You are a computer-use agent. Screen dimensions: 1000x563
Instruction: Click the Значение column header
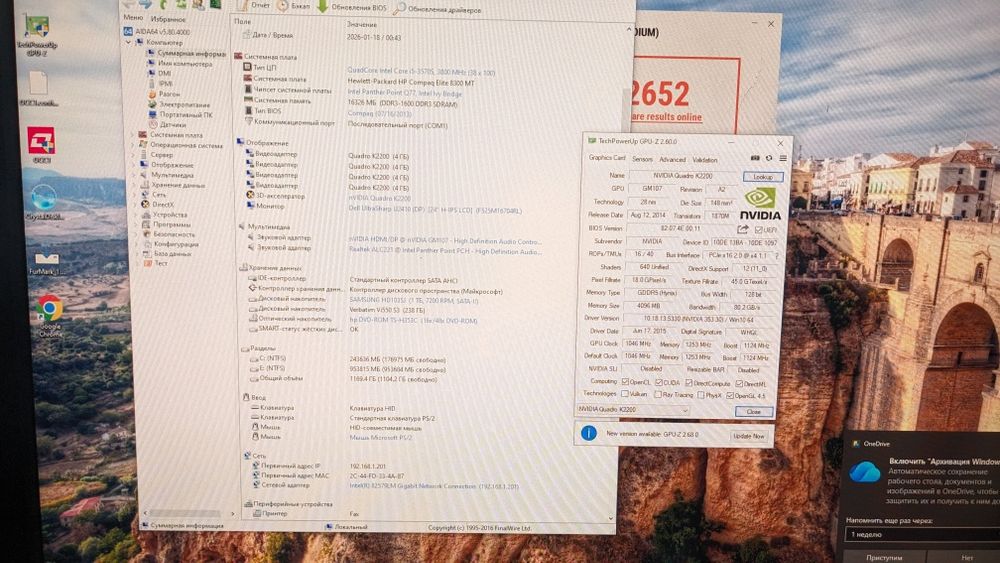point(362,24)
